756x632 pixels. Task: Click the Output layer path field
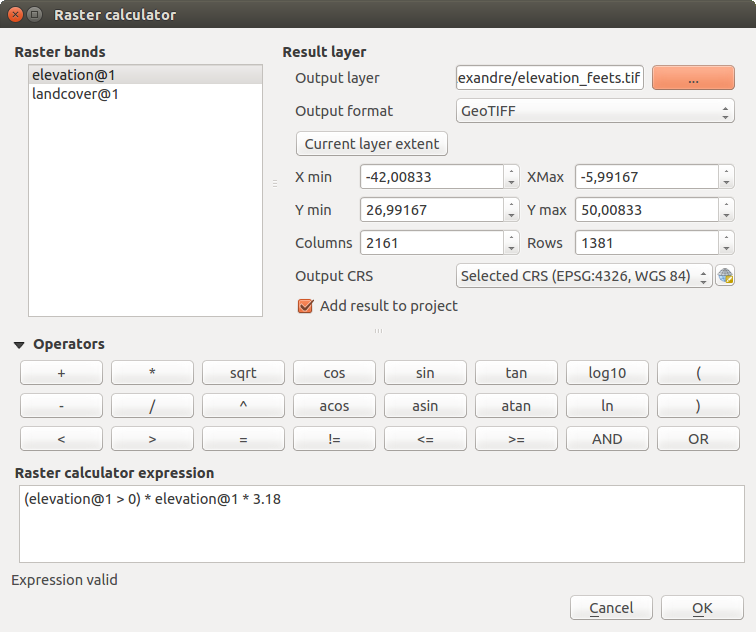tap(550, 78)
